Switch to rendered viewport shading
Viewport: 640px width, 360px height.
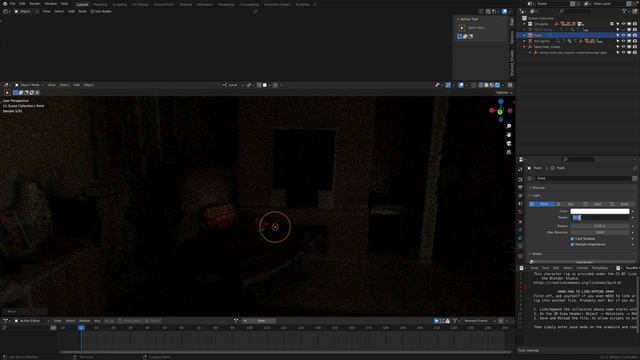pos(497,85)
